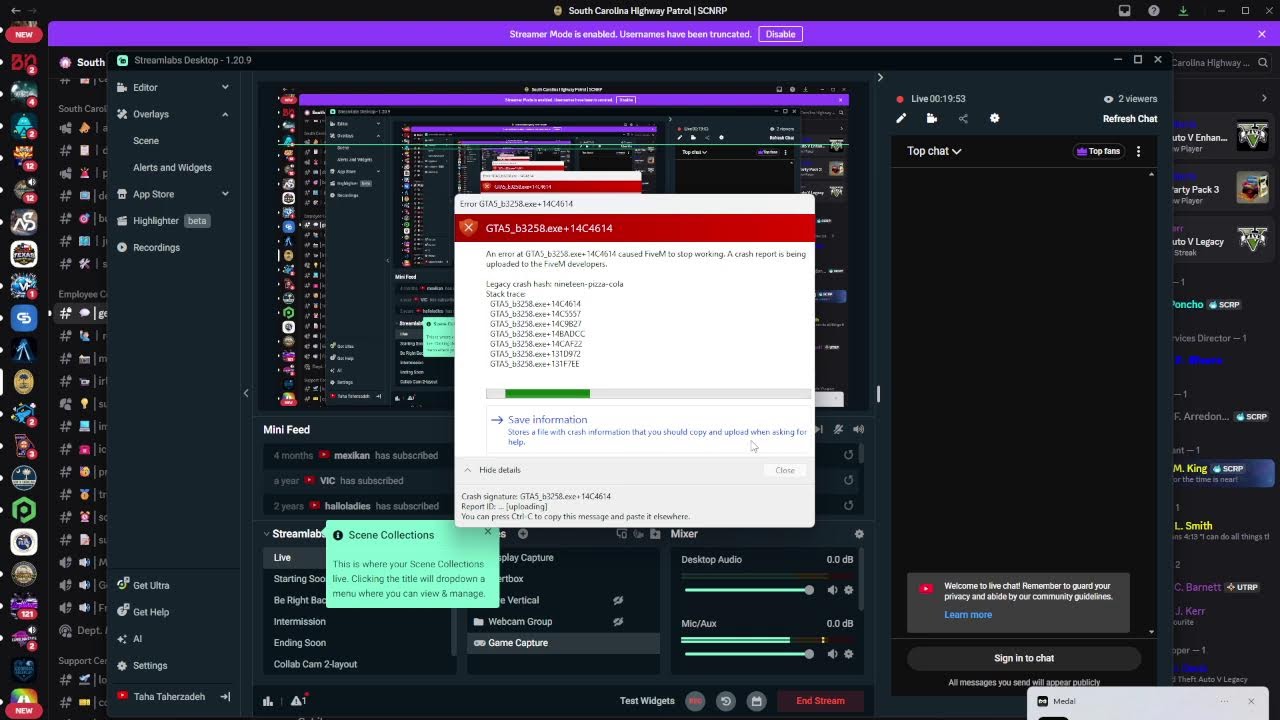
Task: Toggle visibility of Webcam Group source
Action: point(618,622)
